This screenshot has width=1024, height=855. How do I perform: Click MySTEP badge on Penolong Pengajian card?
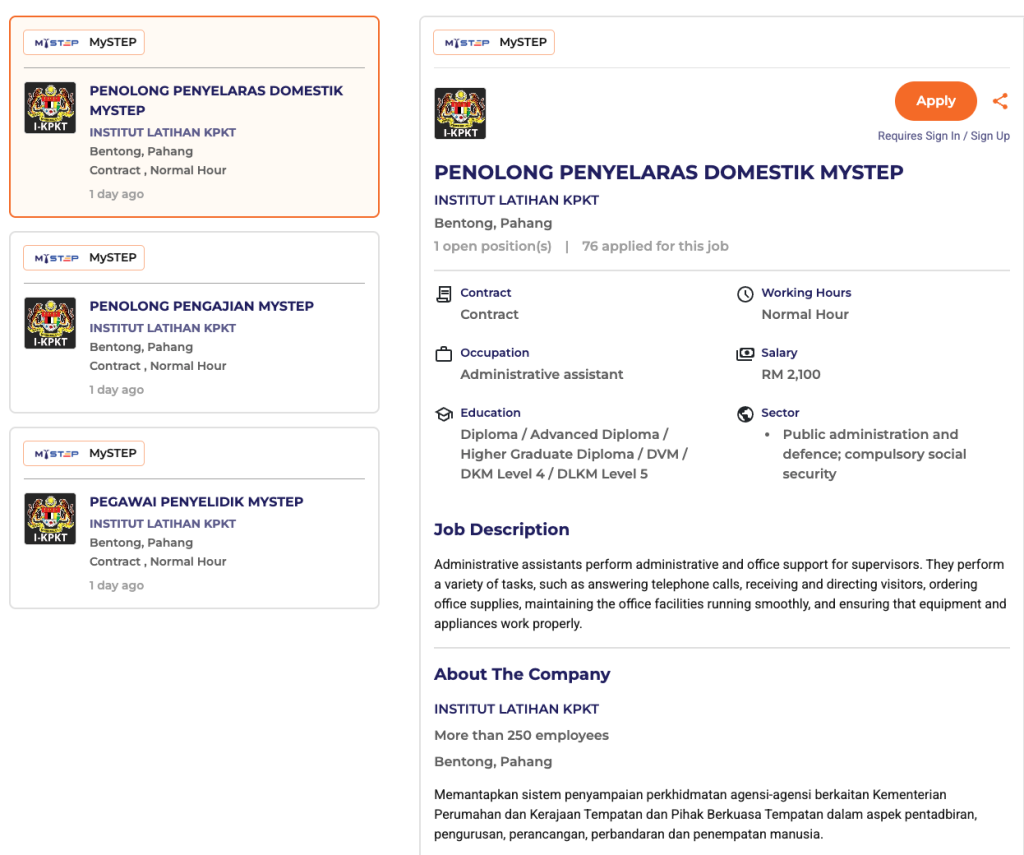point(84,258)
